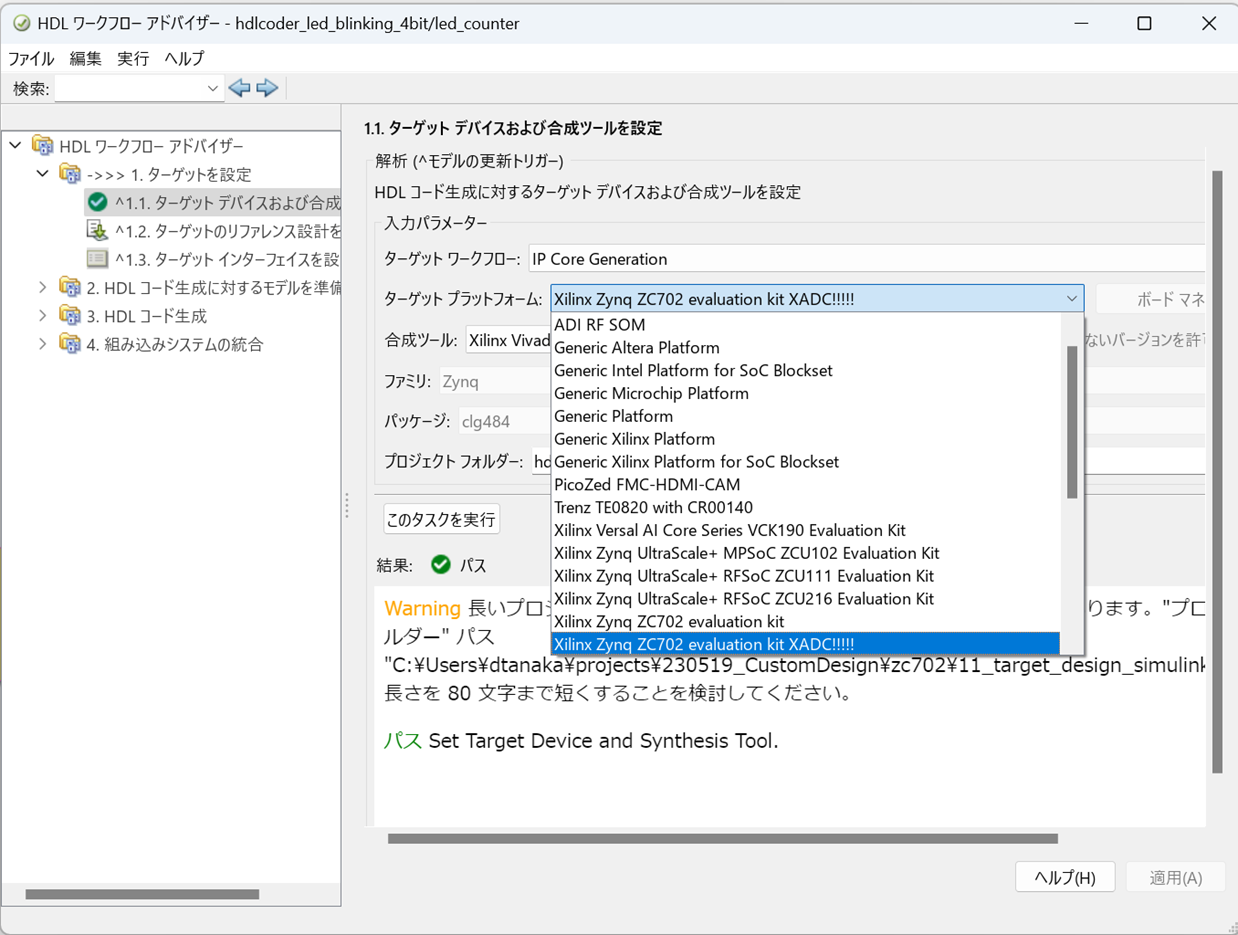The image size is (1238, 935).
Task: Click the ファミリ Zynq field
Action: click(x=495, y=381)
